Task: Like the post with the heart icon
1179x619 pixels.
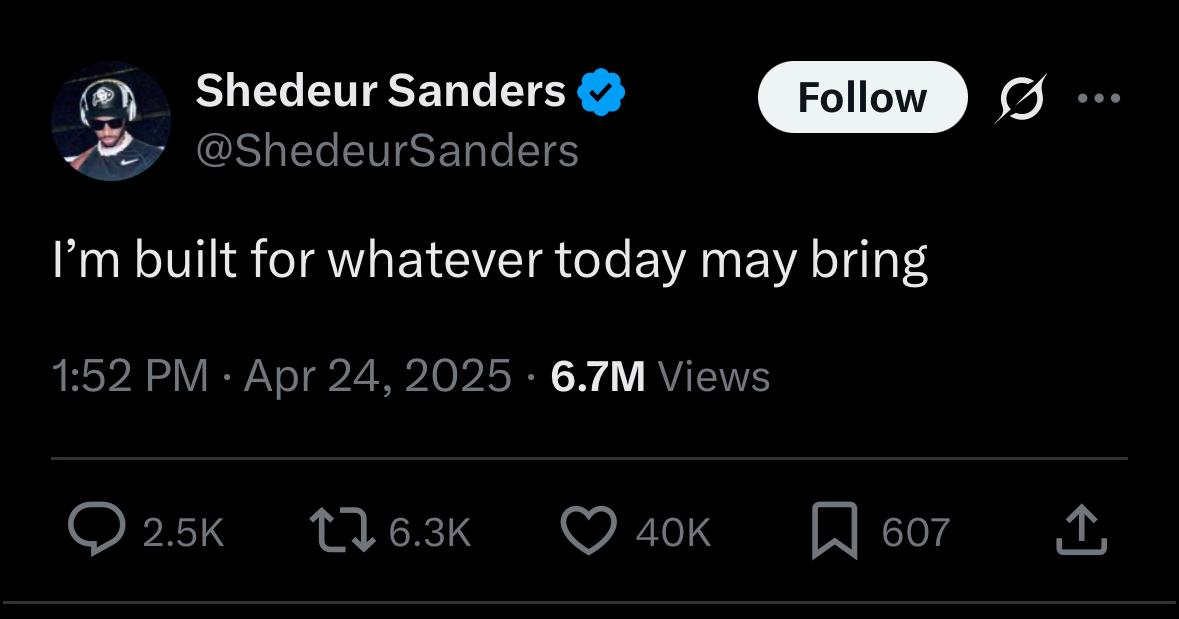Action: coord(589,530)
